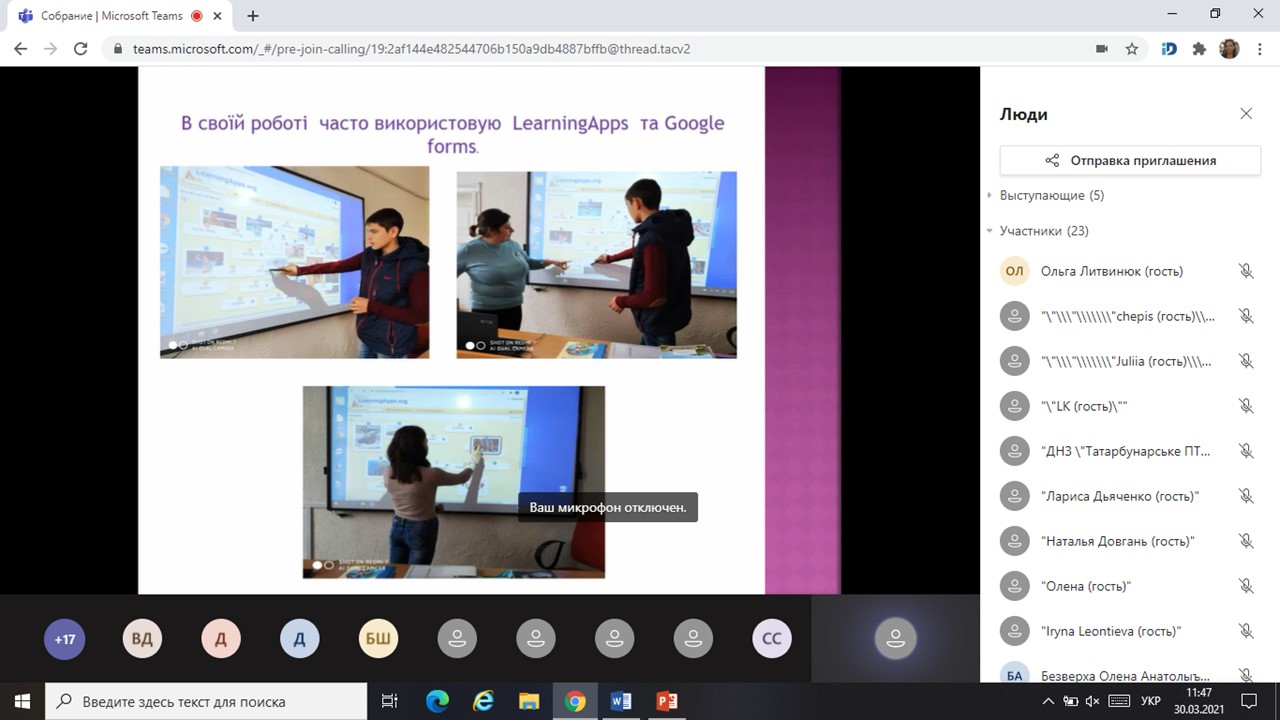
Task: Open Word from the taskbar
Action: coord(620,701)
